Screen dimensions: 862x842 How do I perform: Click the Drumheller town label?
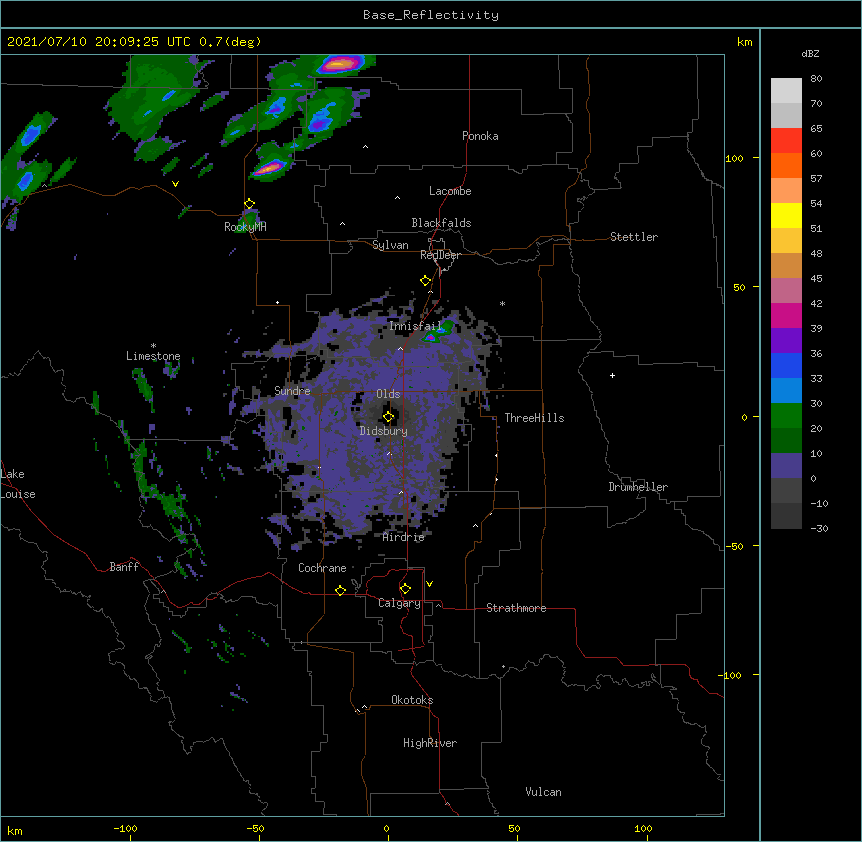tap(638, 487)
